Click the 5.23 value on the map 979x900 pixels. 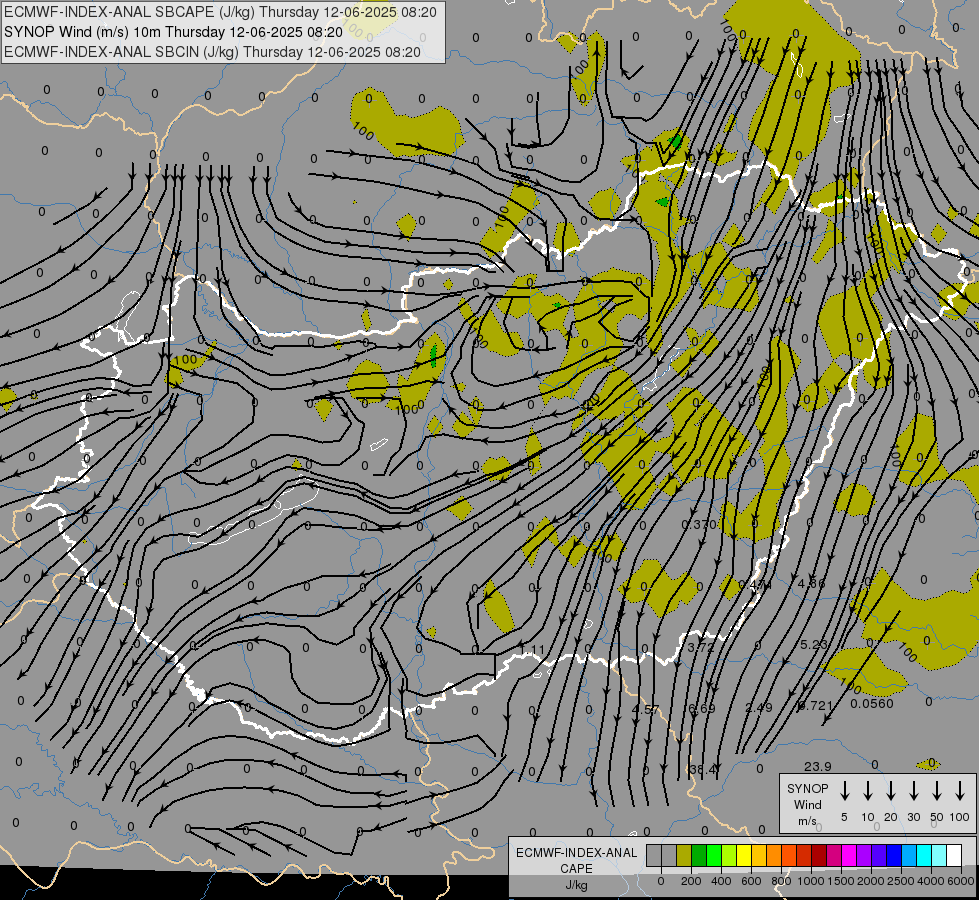coord(814,645)
